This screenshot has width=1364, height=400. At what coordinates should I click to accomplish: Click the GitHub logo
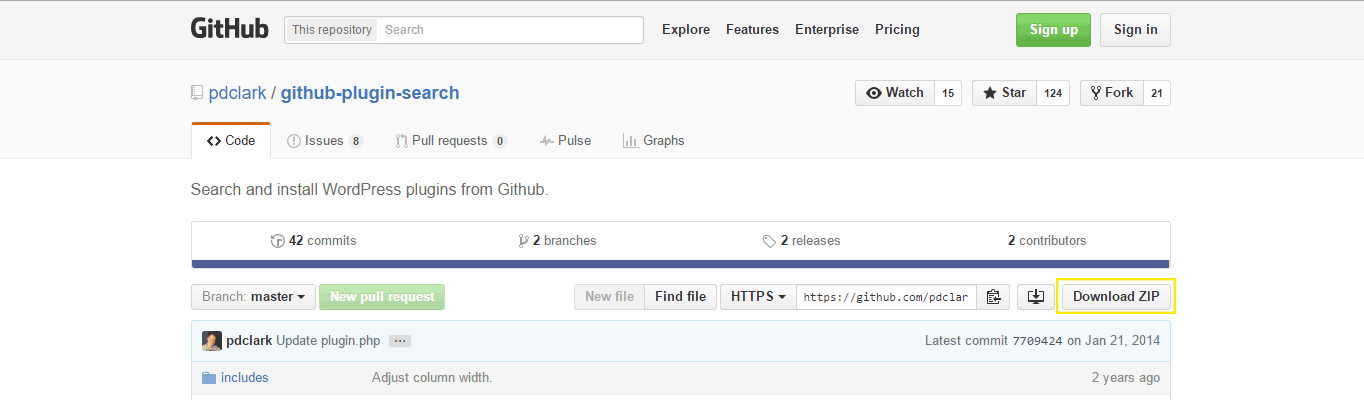click(x=230, y=29)
